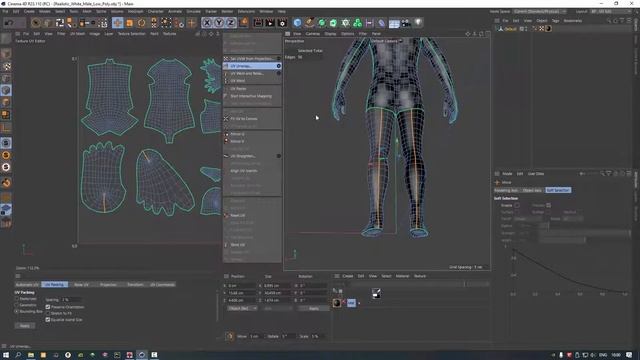Click the Render View clapperboard icon
Viewport: 640px width, 360px height.
(258, 23)
